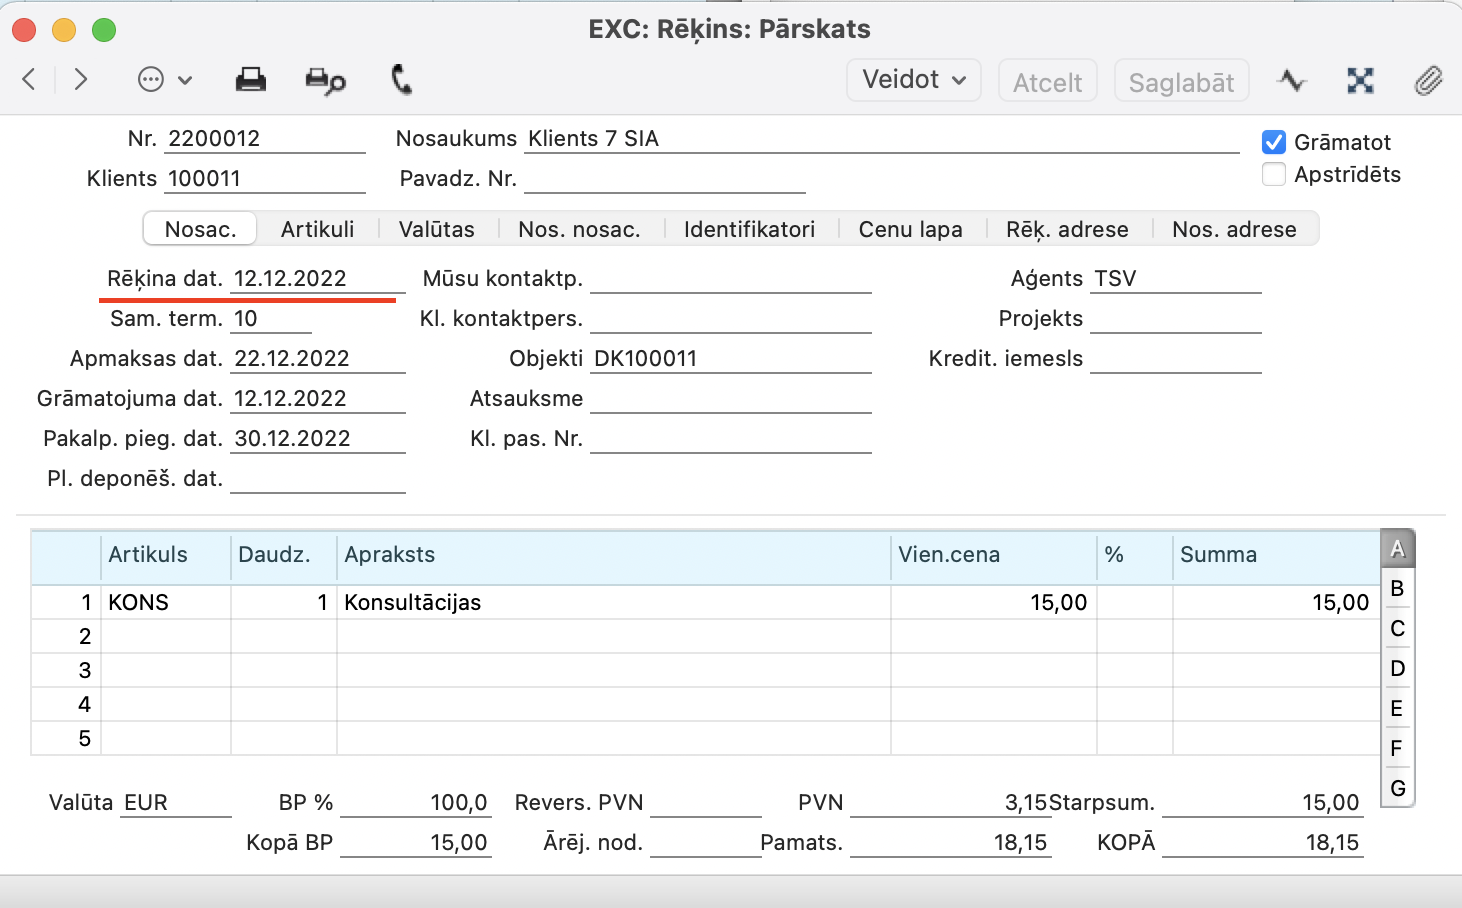
Task: Select the Konsultācijas description cell
Action: (612, 602)
